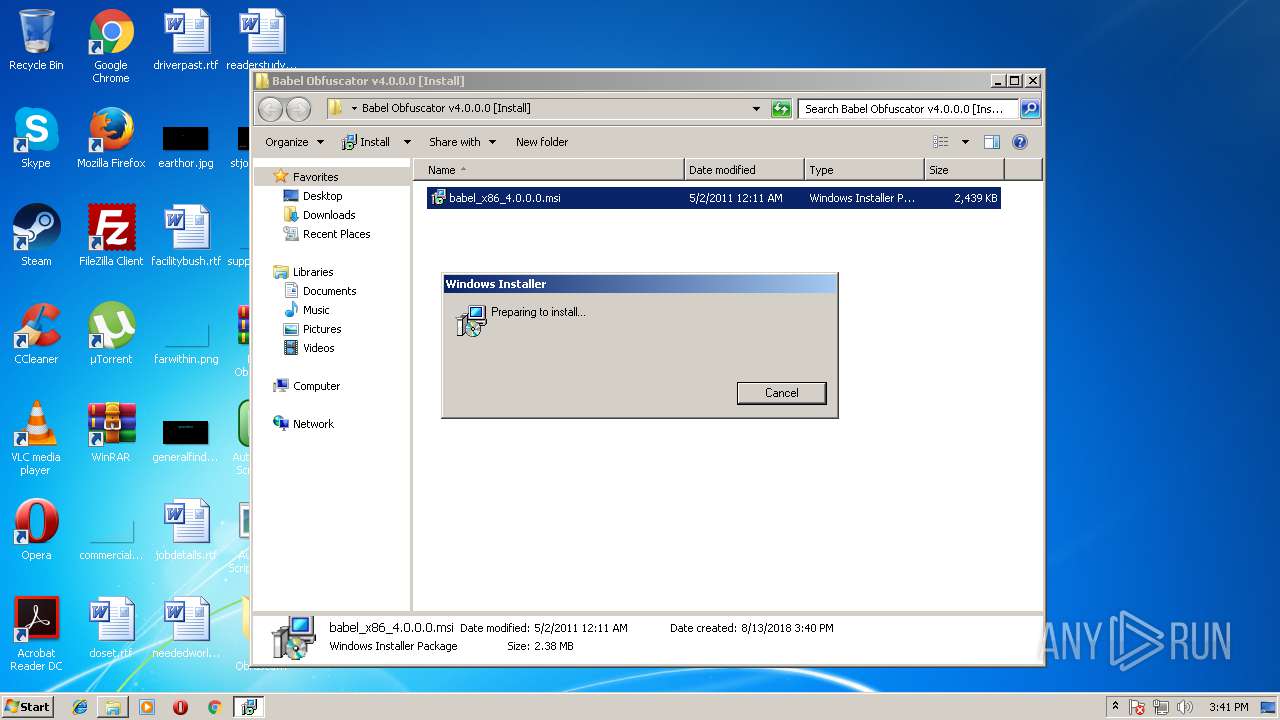The image size is (1280, 720).
Task: Click the 3:41 PM clock
Action: tap(1229, 707)
